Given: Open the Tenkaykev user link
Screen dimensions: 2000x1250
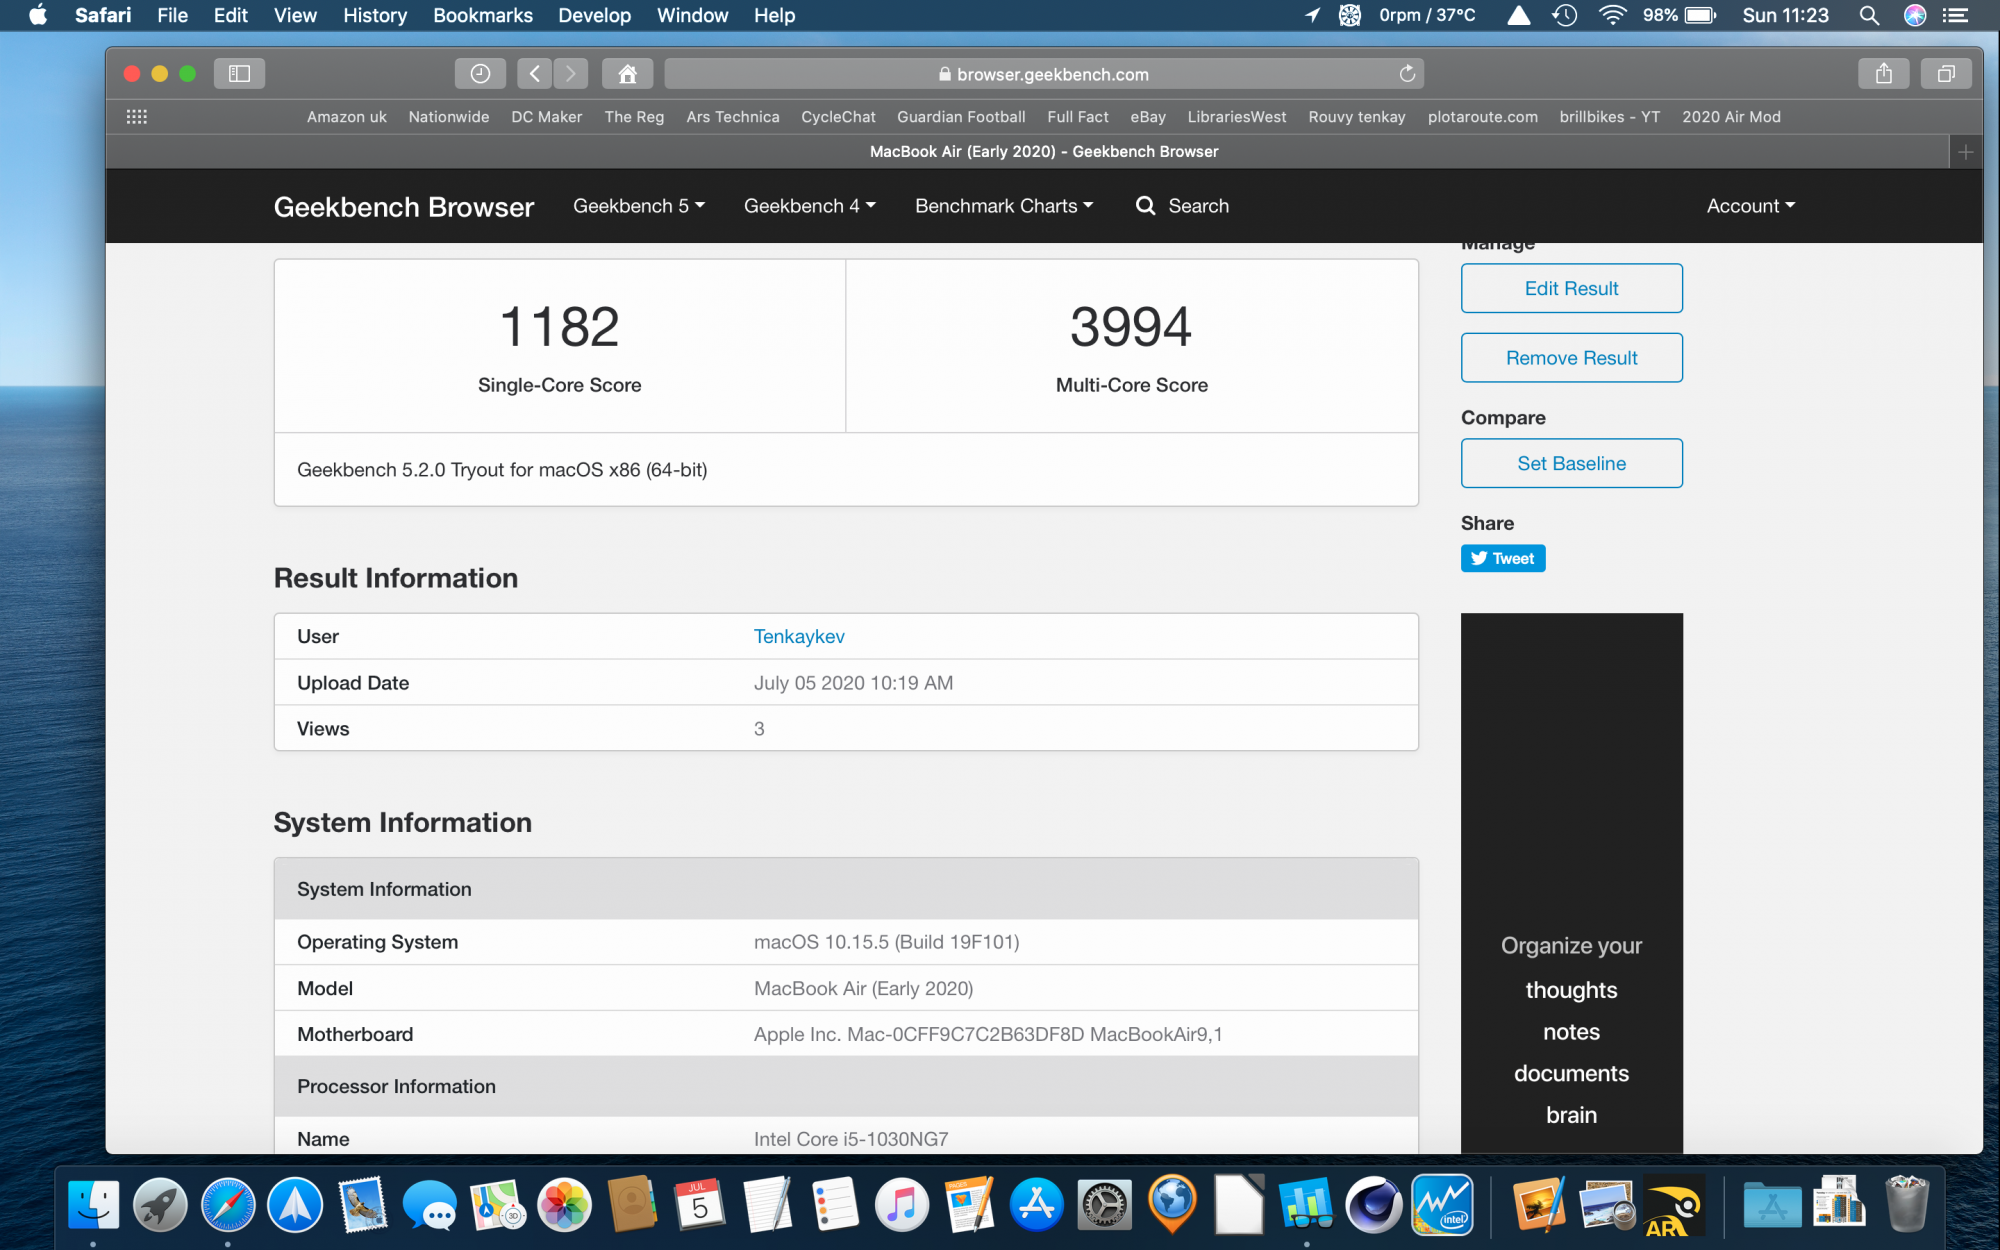Looking at the screenshot, I should click(799, 636).
